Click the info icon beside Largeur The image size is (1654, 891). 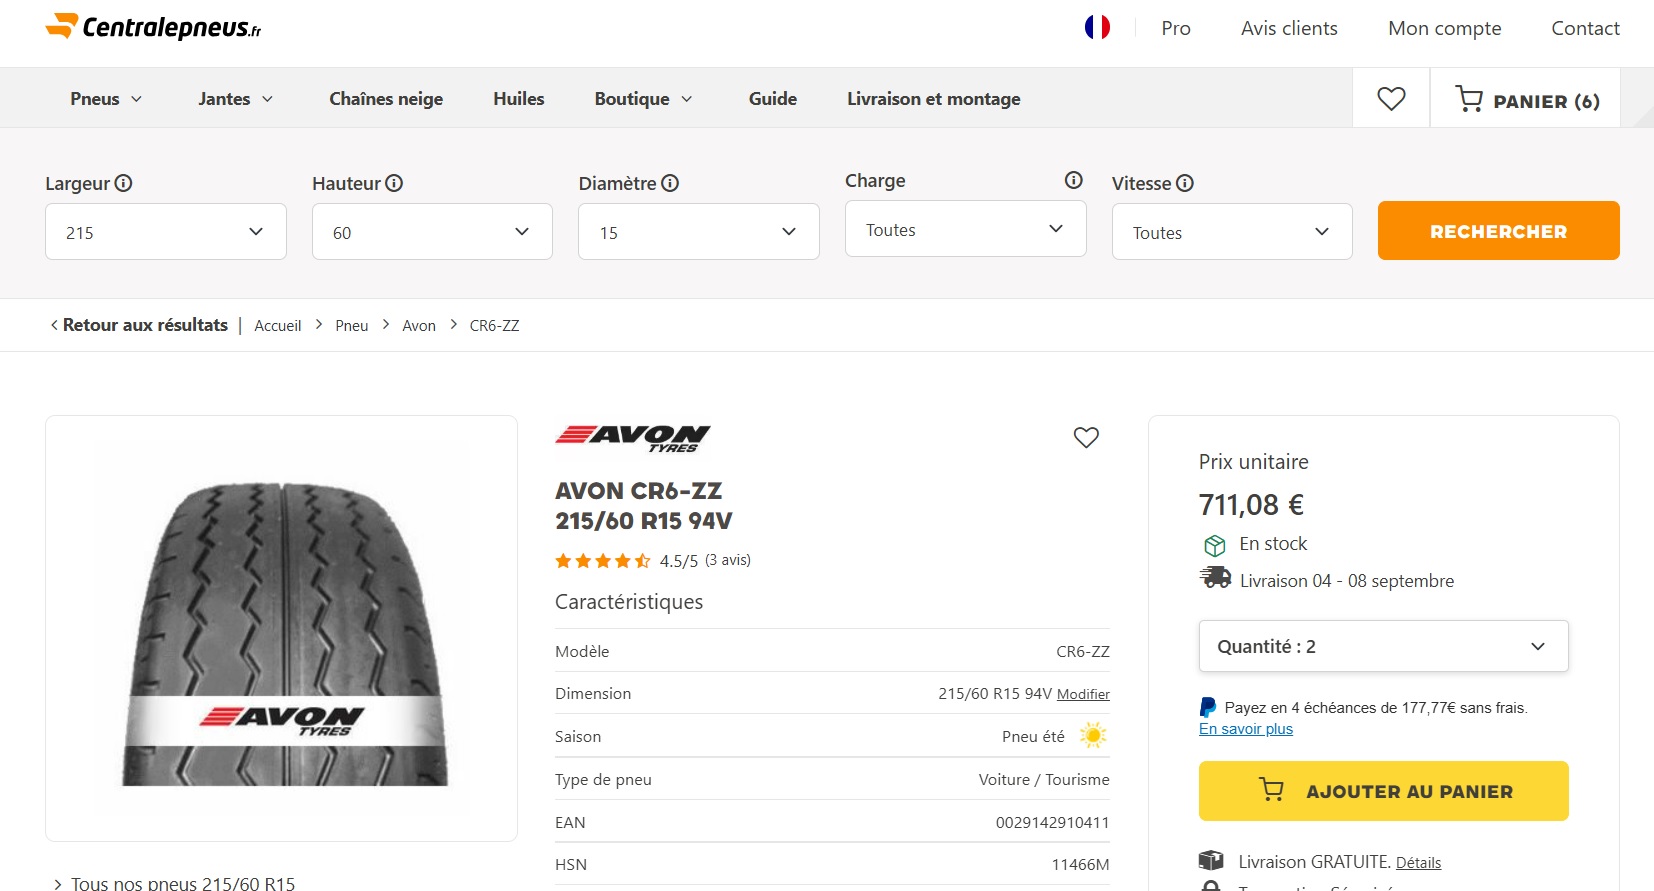click(x=123, y=183)
